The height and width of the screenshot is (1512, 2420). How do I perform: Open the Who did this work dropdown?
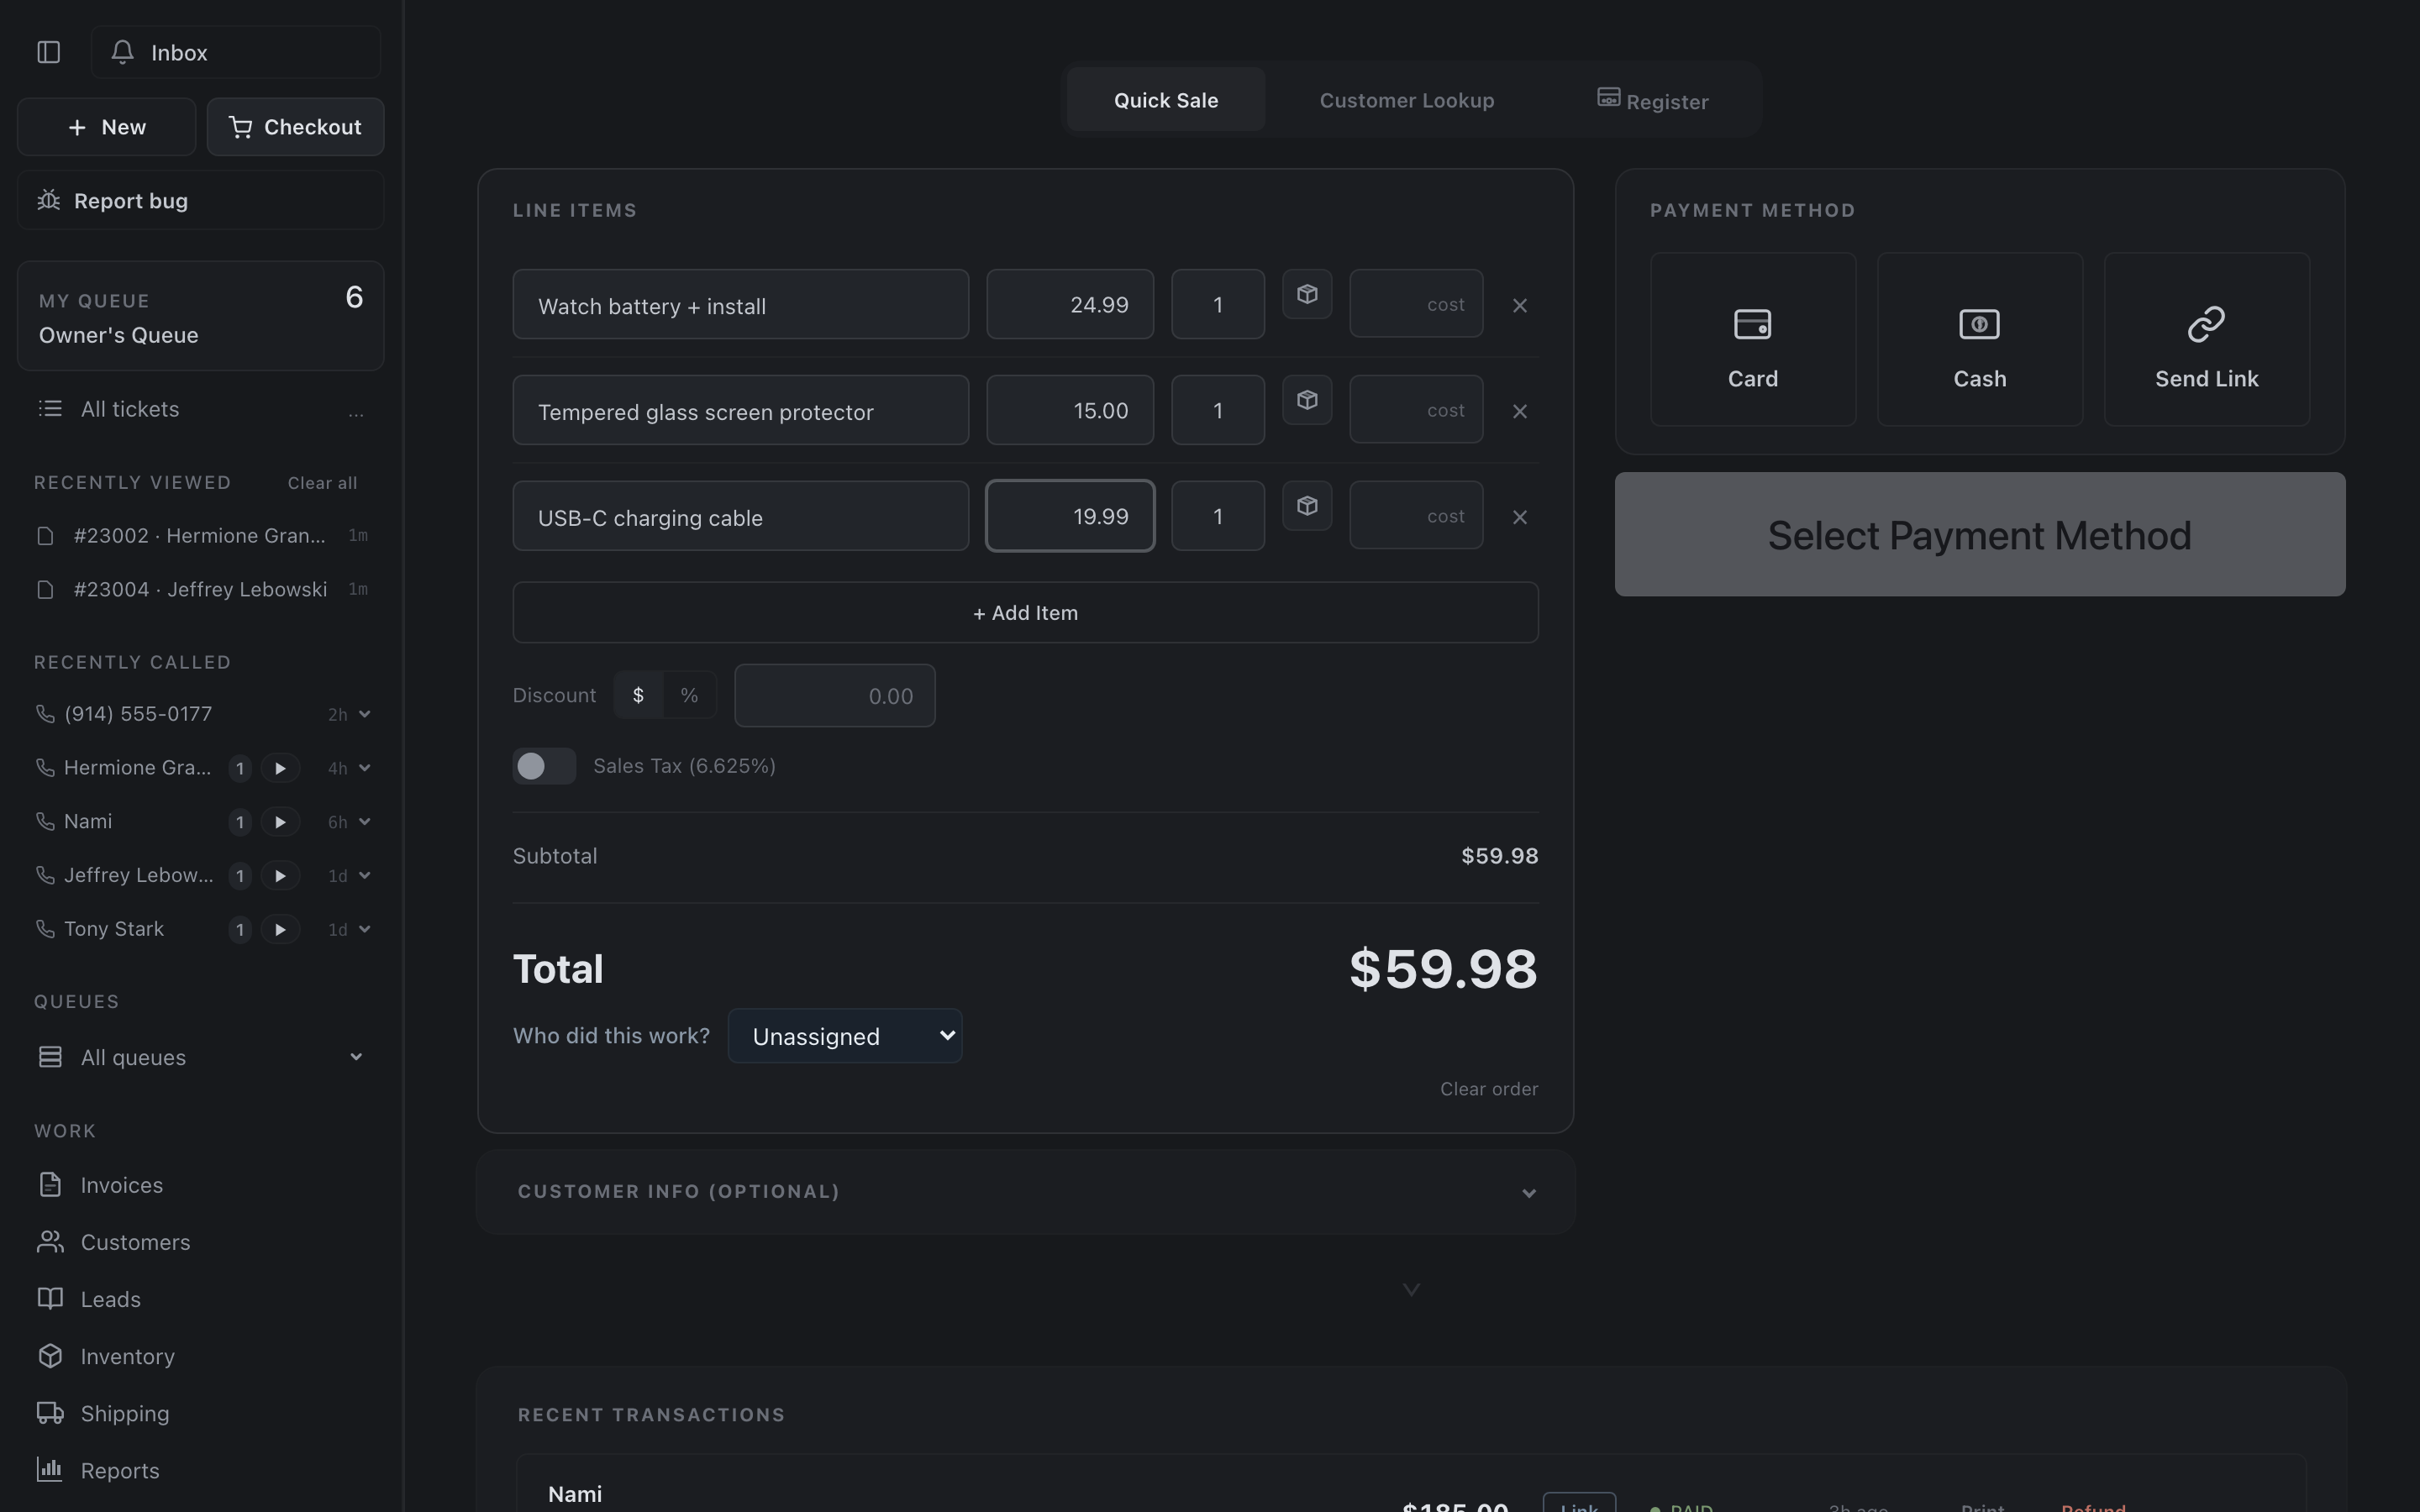click(845, 1036)
